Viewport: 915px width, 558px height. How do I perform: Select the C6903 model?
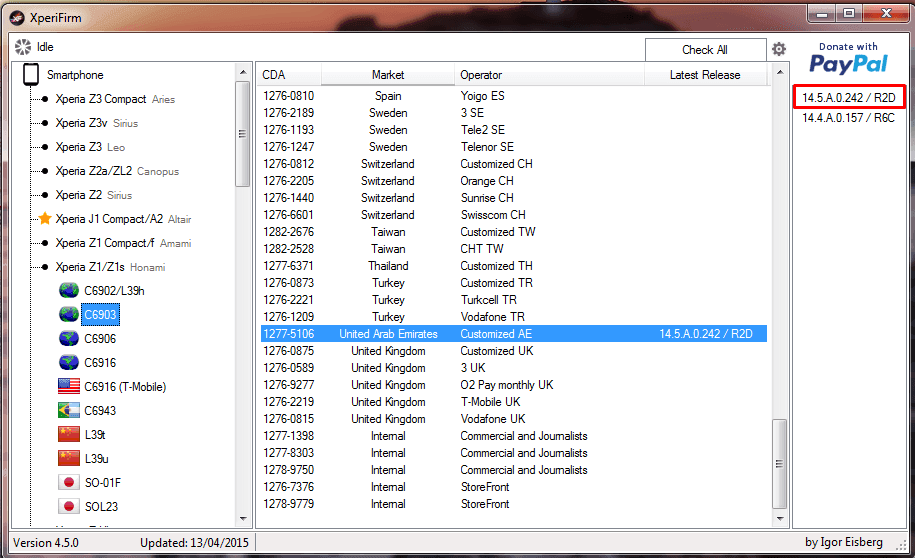pos(100,315)
